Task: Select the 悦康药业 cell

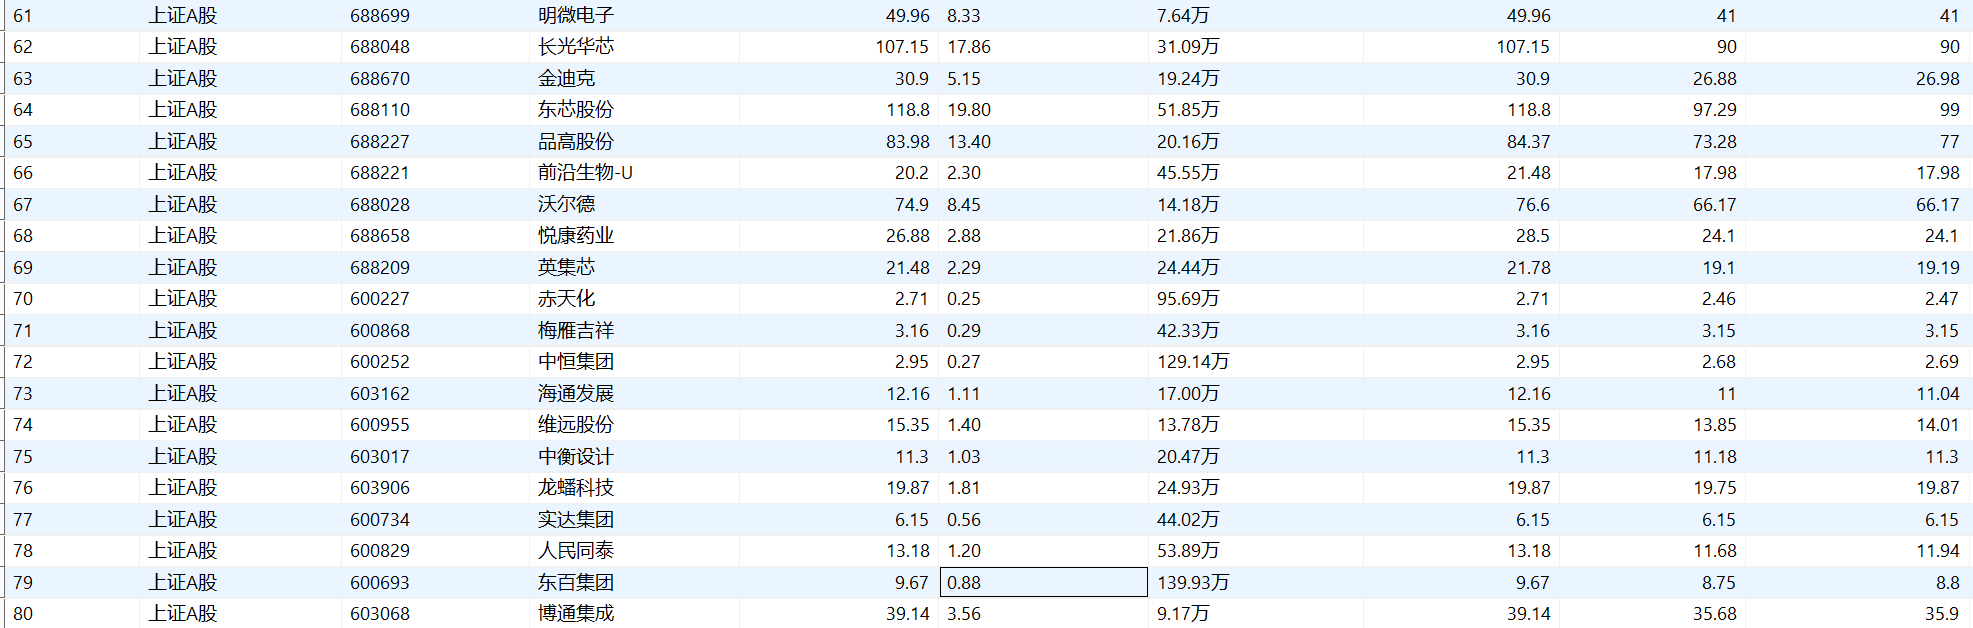Action: [576, 236]
